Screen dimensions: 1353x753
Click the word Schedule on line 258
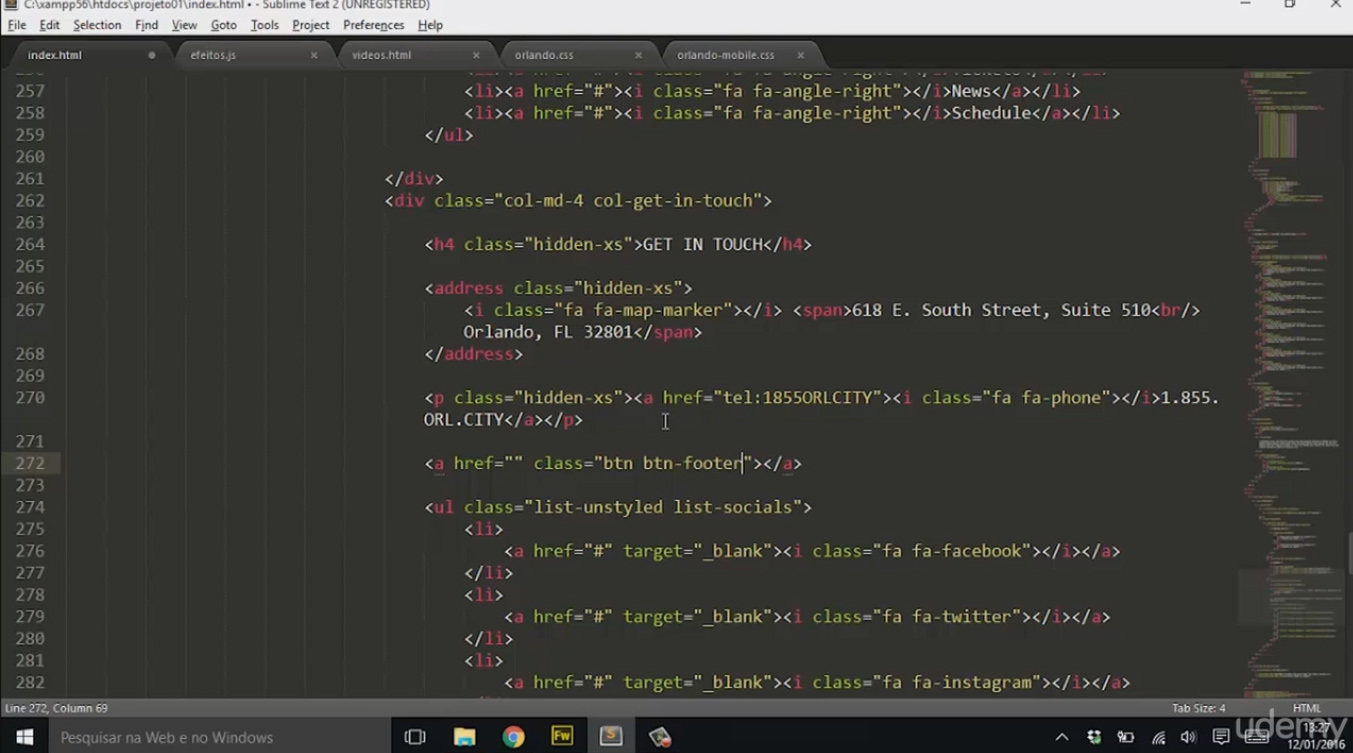[x=991, y=113]
